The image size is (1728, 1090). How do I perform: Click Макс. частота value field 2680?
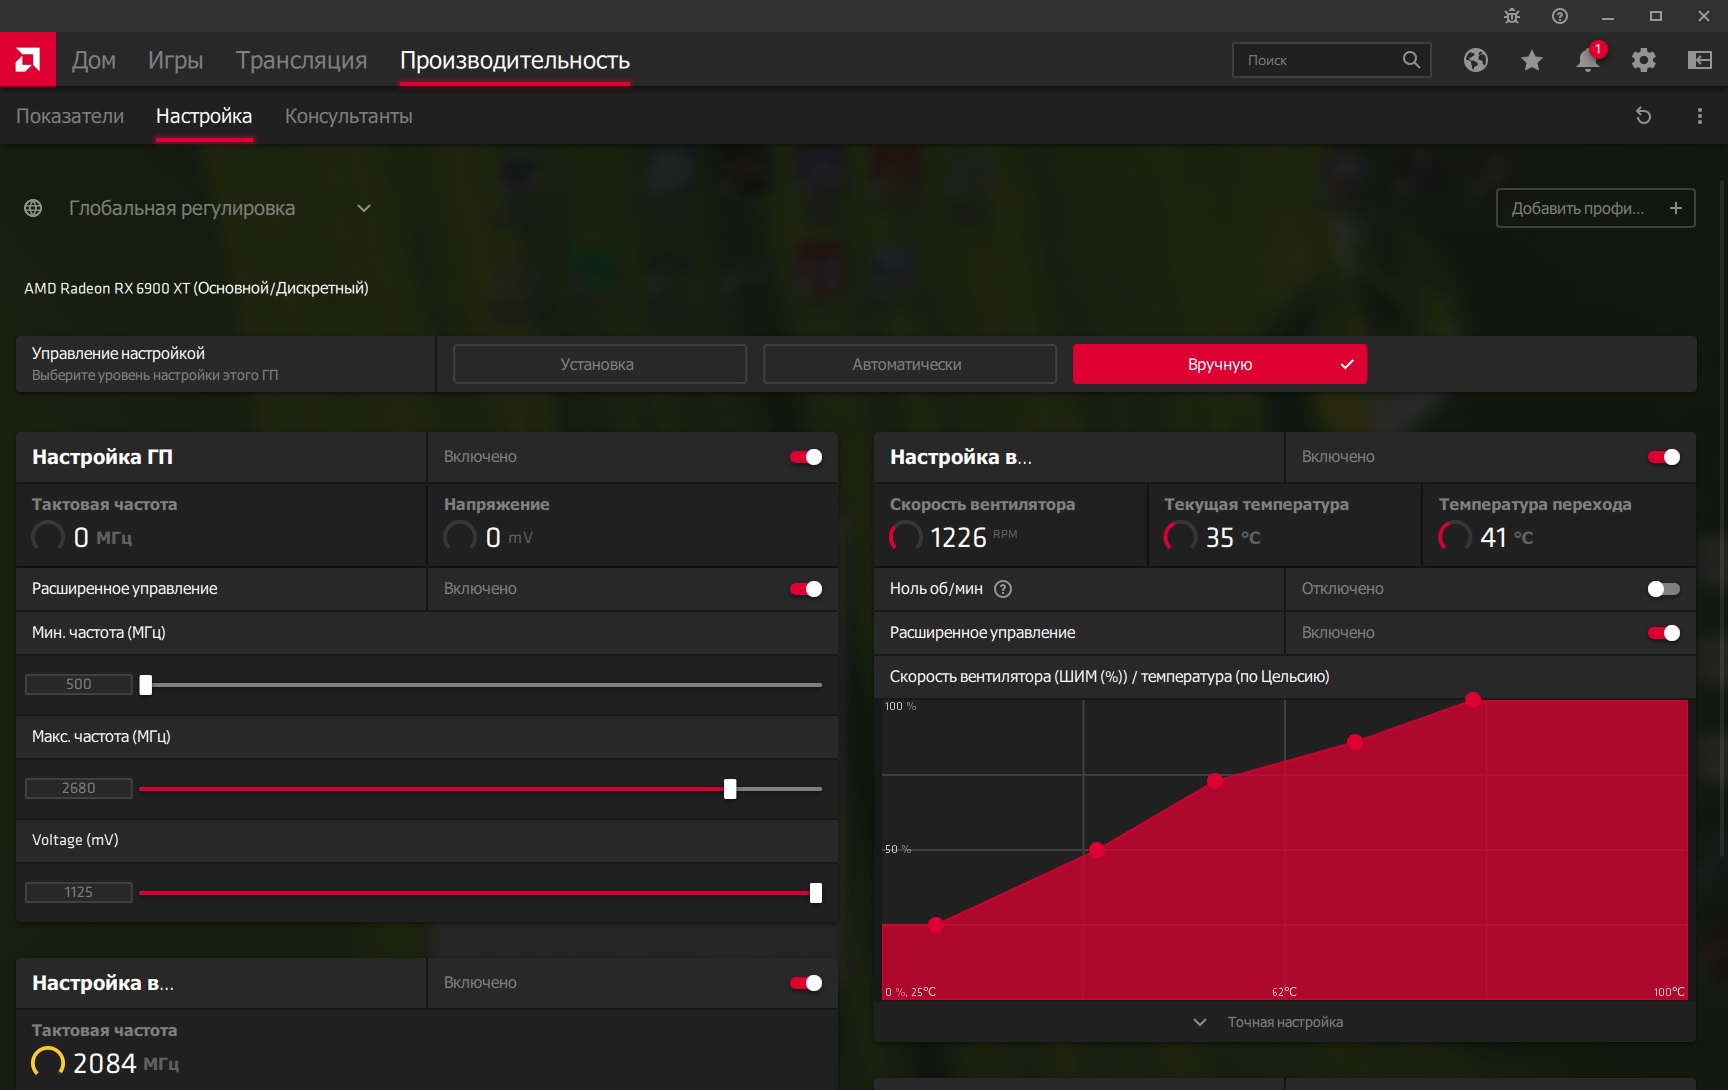79,789
